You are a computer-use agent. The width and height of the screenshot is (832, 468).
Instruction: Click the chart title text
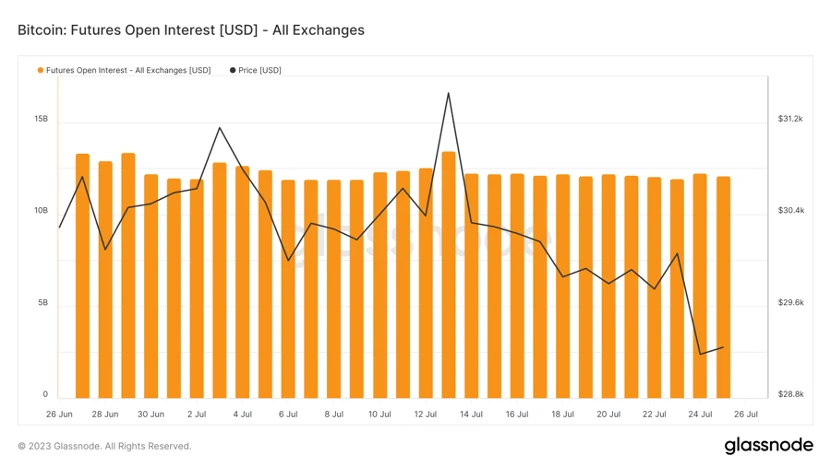point(191,30)
